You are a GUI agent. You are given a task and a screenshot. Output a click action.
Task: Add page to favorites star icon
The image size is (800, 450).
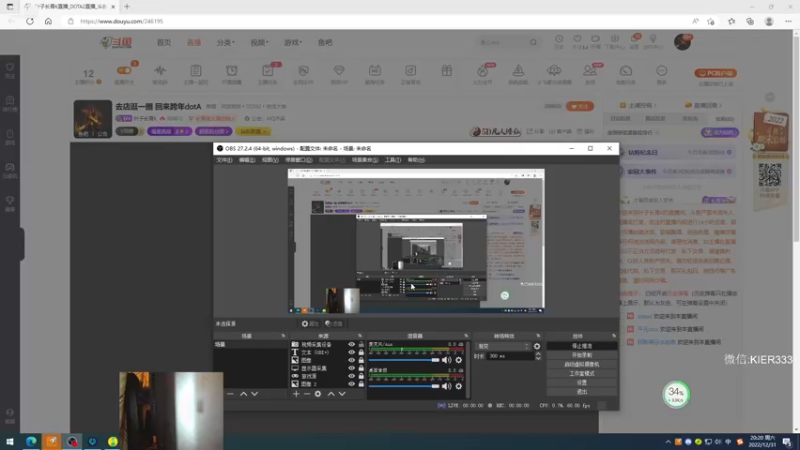pyautogui.click(x=711, y=21)
